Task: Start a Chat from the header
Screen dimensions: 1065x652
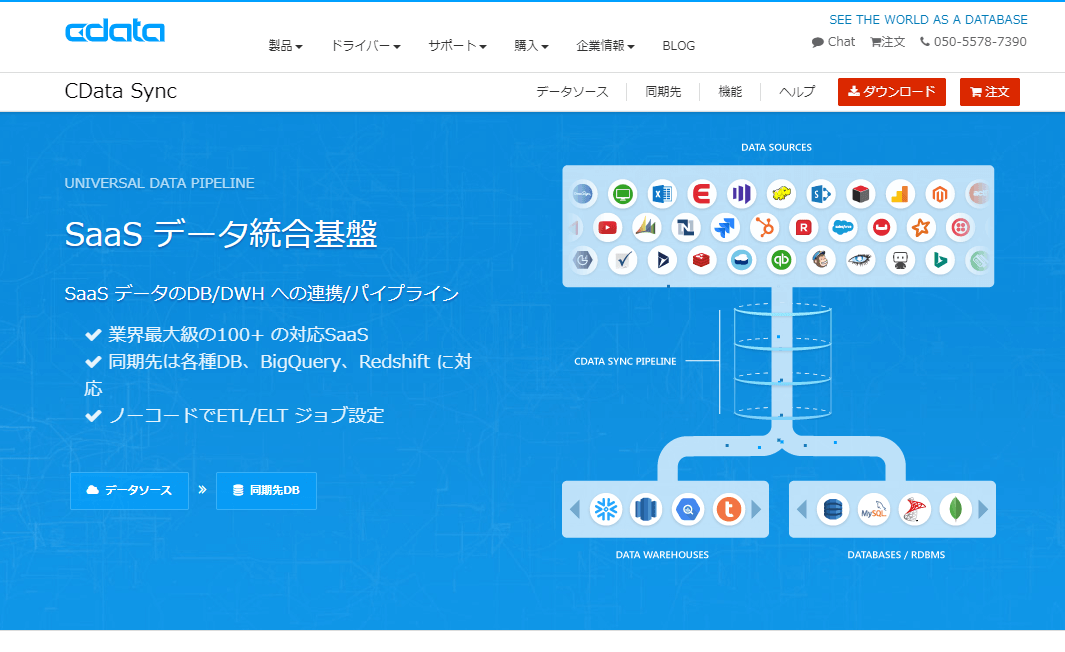Action: pos(833,41)
